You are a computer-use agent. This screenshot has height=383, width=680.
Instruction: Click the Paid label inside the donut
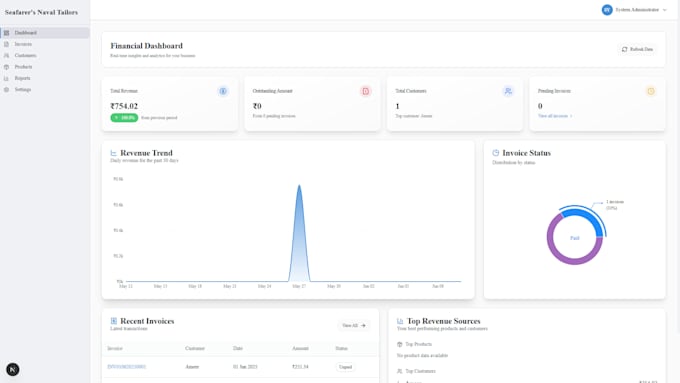[x=575, y=238]
